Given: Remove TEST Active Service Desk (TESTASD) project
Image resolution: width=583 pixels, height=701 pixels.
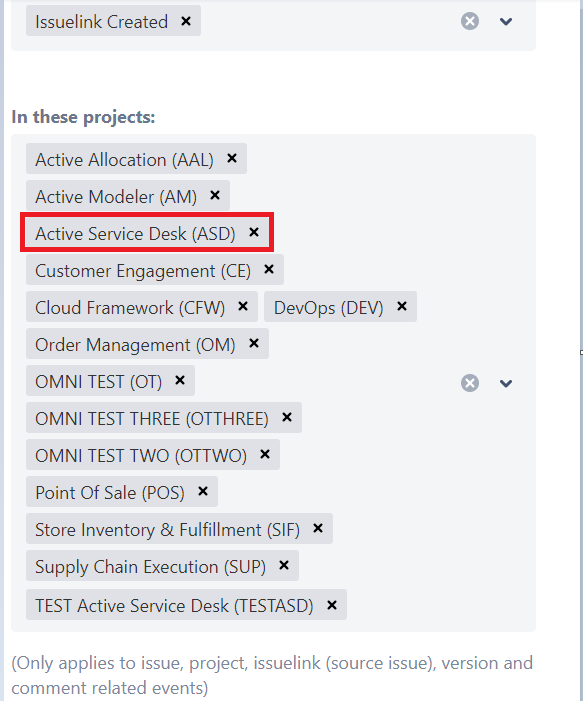Looking at the screenshot, I should click(332, 605).
